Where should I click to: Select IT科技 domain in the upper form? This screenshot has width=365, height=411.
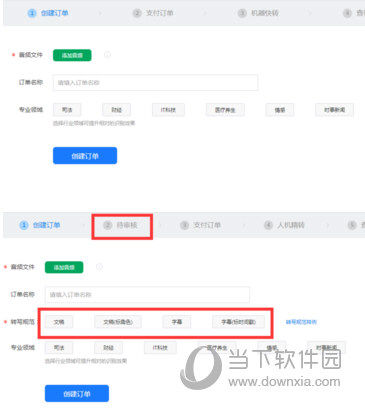pos(168,110)
